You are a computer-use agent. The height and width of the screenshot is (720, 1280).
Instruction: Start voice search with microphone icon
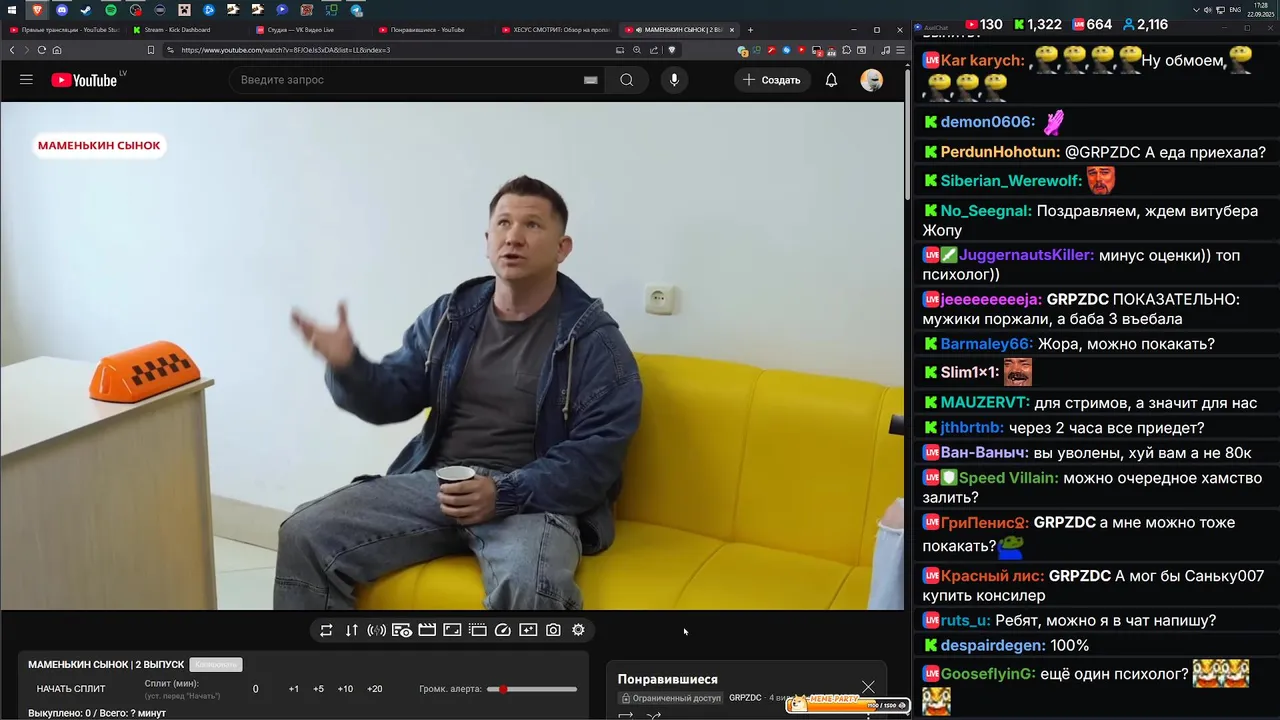(x=674, y=80)
